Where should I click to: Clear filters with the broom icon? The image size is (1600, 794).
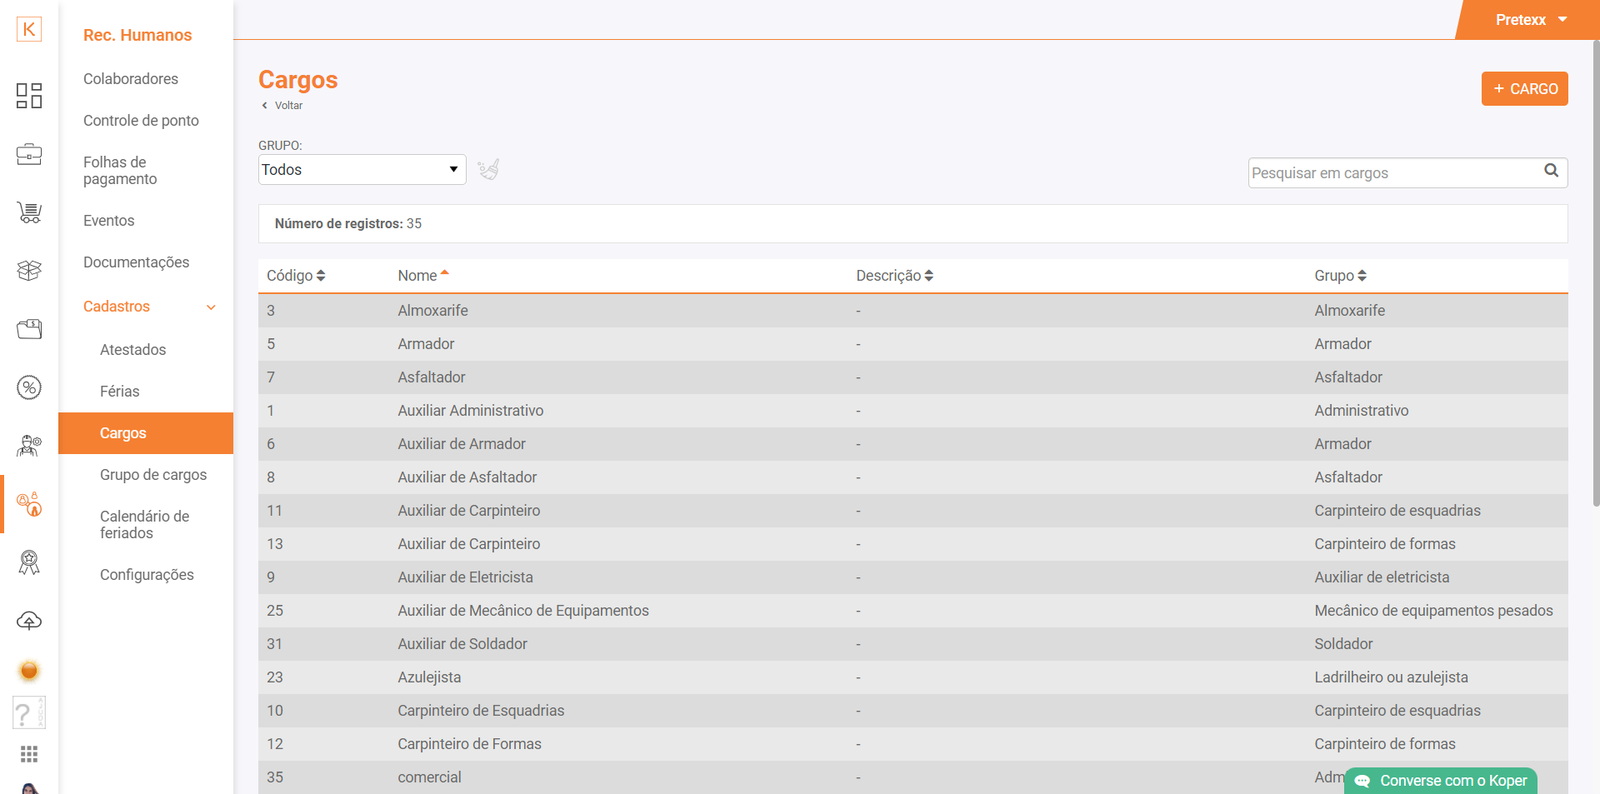[488, 170]
